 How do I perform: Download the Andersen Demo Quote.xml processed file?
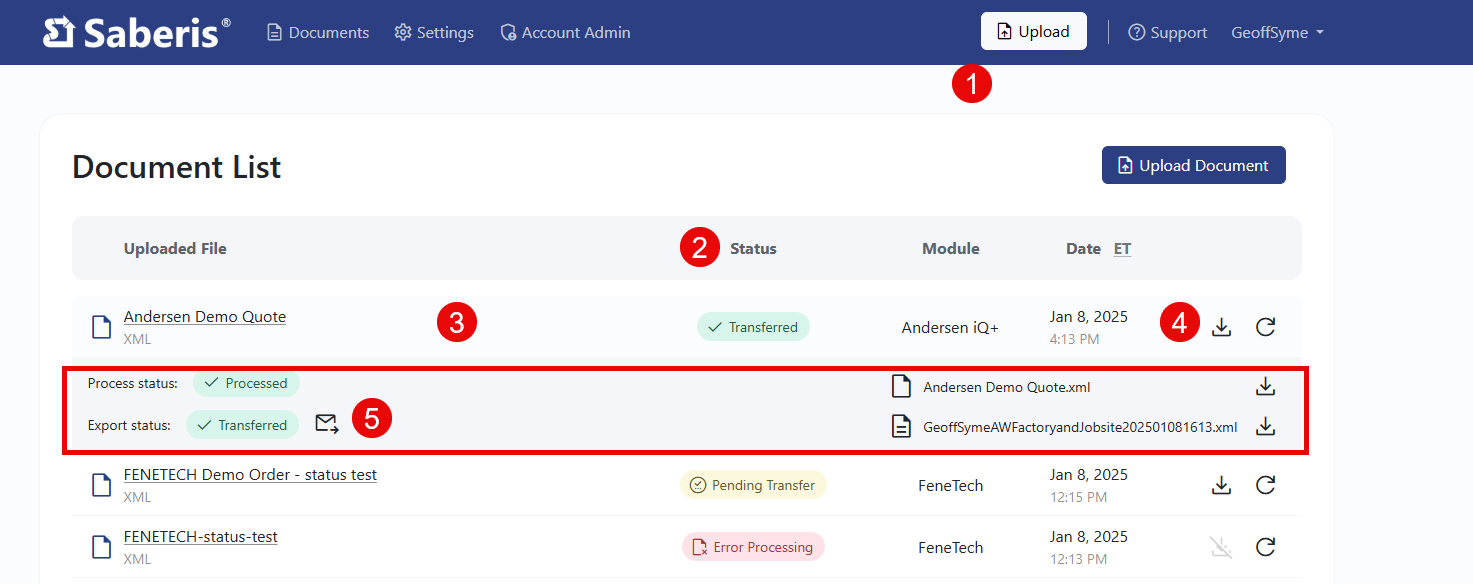pyautogui.click(x=1265, y=386)
